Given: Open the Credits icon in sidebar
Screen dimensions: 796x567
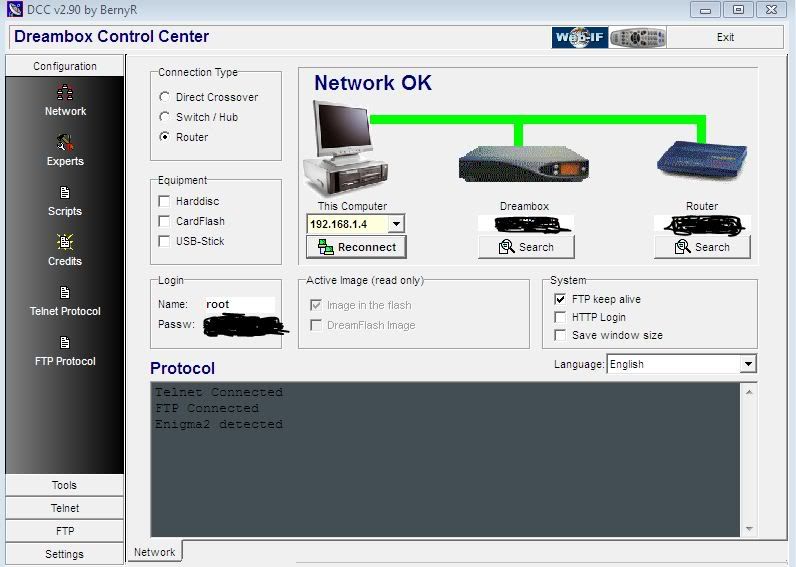Looking at the screenshot, I should click(x=65, y=242).
